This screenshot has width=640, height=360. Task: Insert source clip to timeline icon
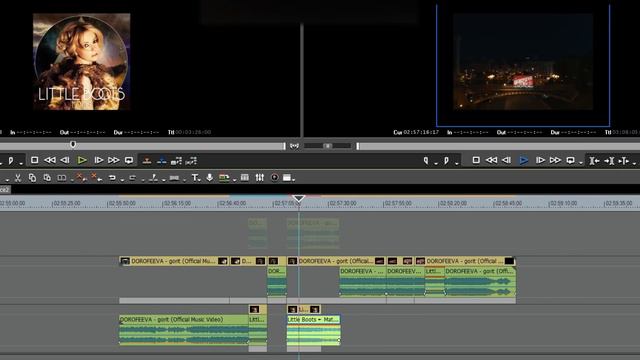point(147,161)
